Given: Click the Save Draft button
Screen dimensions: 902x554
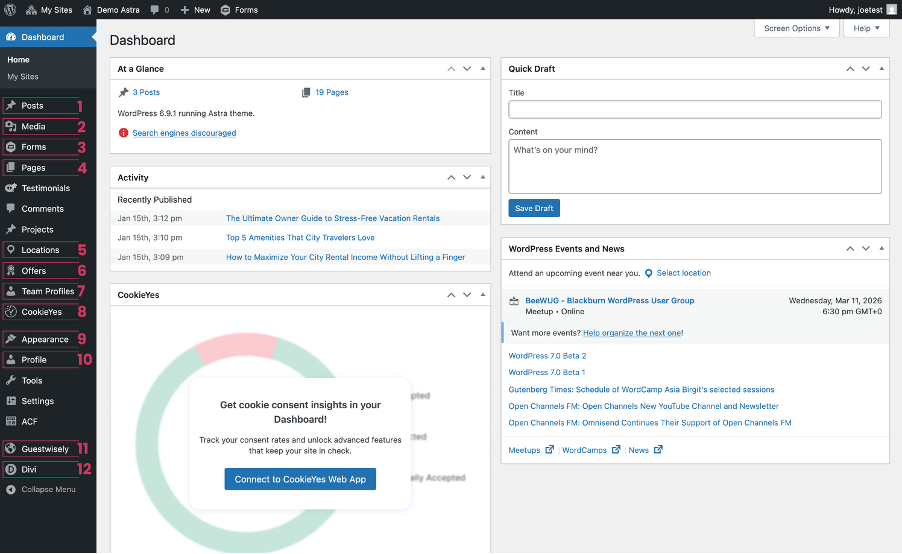Looking at the screenshot, I should point(534,208).
